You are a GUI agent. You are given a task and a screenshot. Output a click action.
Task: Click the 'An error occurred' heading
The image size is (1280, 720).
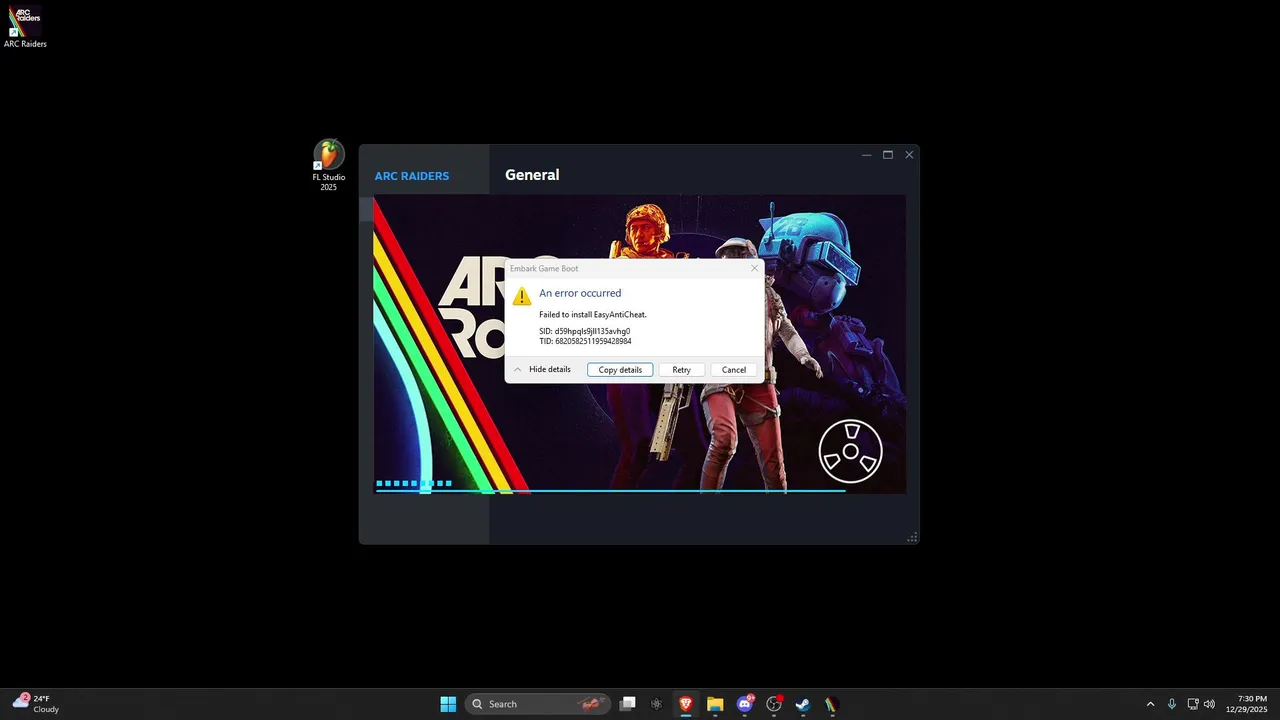coord(580,293)
